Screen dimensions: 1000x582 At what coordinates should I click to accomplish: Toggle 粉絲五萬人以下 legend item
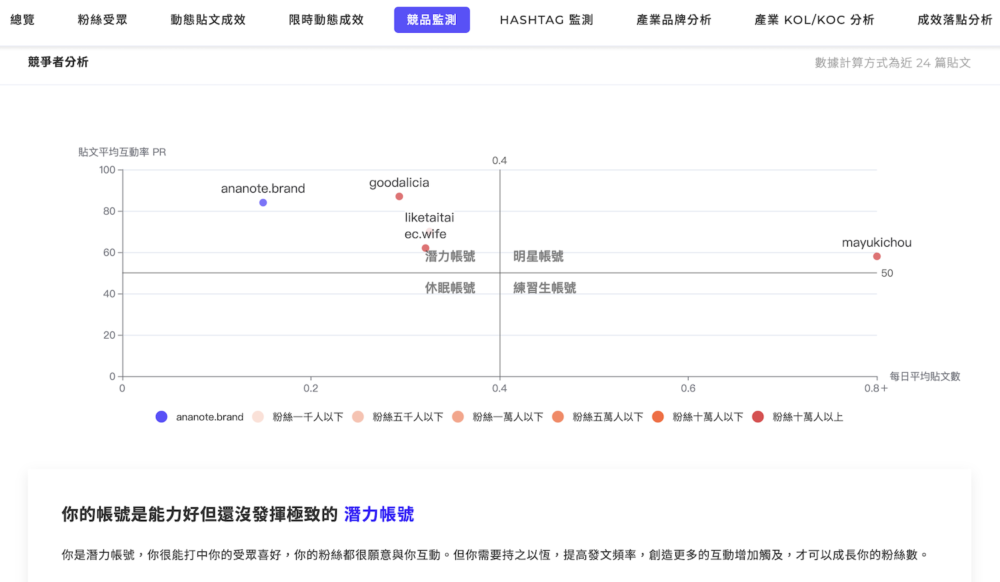598,417
